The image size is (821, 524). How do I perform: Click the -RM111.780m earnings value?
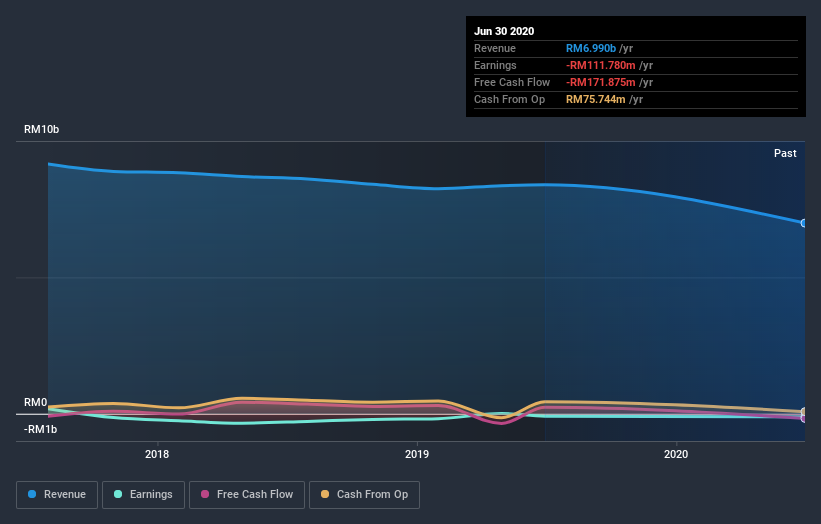click(x=601, y=65)
